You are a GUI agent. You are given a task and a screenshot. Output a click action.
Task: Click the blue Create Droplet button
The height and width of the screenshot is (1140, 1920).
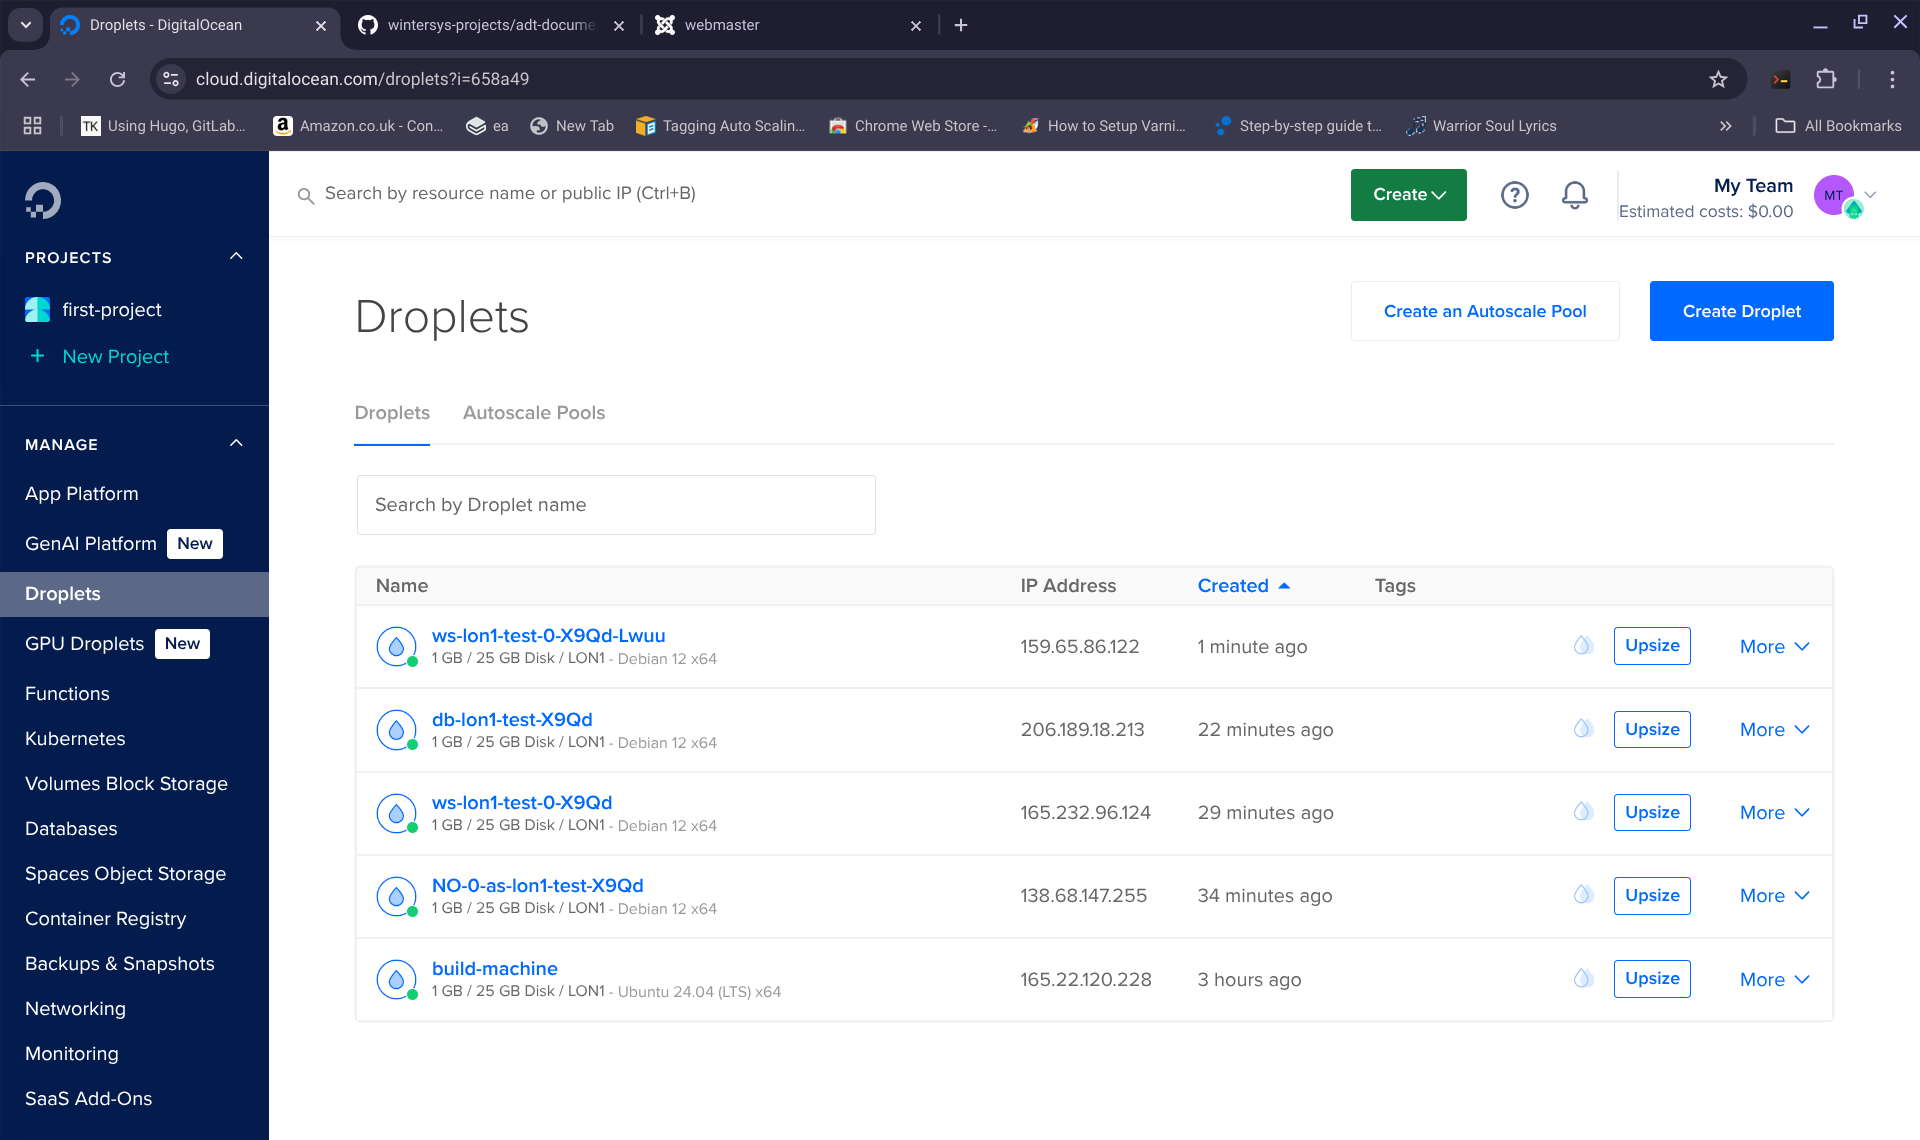click(1741, 311)
